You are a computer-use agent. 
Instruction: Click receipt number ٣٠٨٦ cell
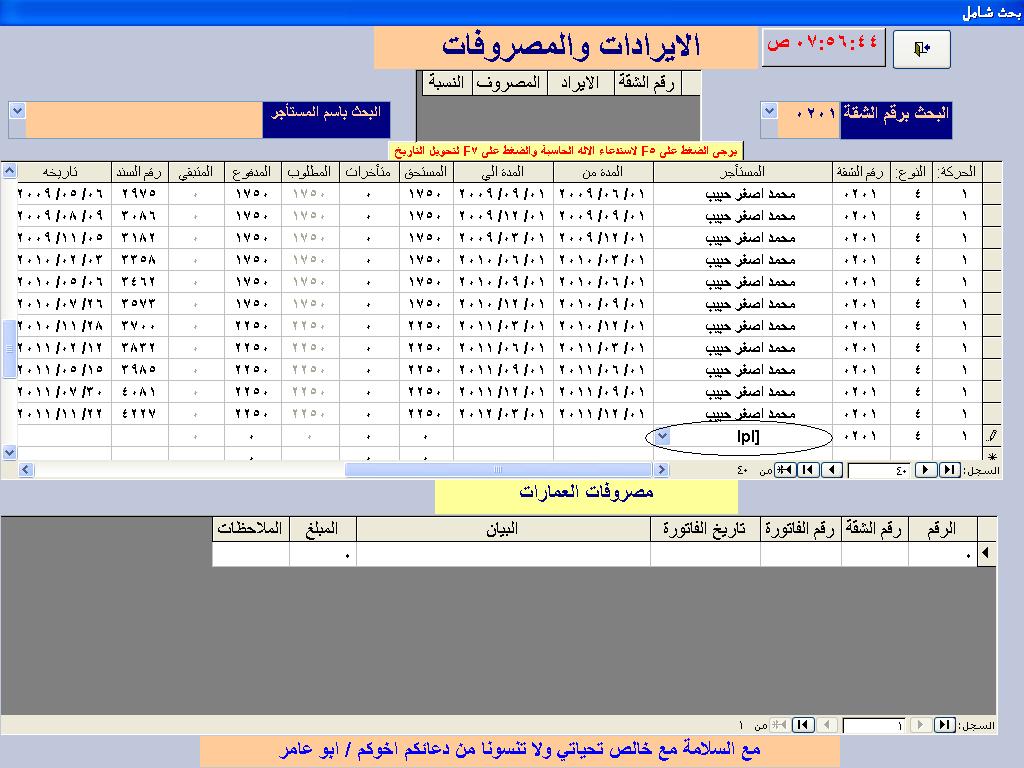coord(140,216)
